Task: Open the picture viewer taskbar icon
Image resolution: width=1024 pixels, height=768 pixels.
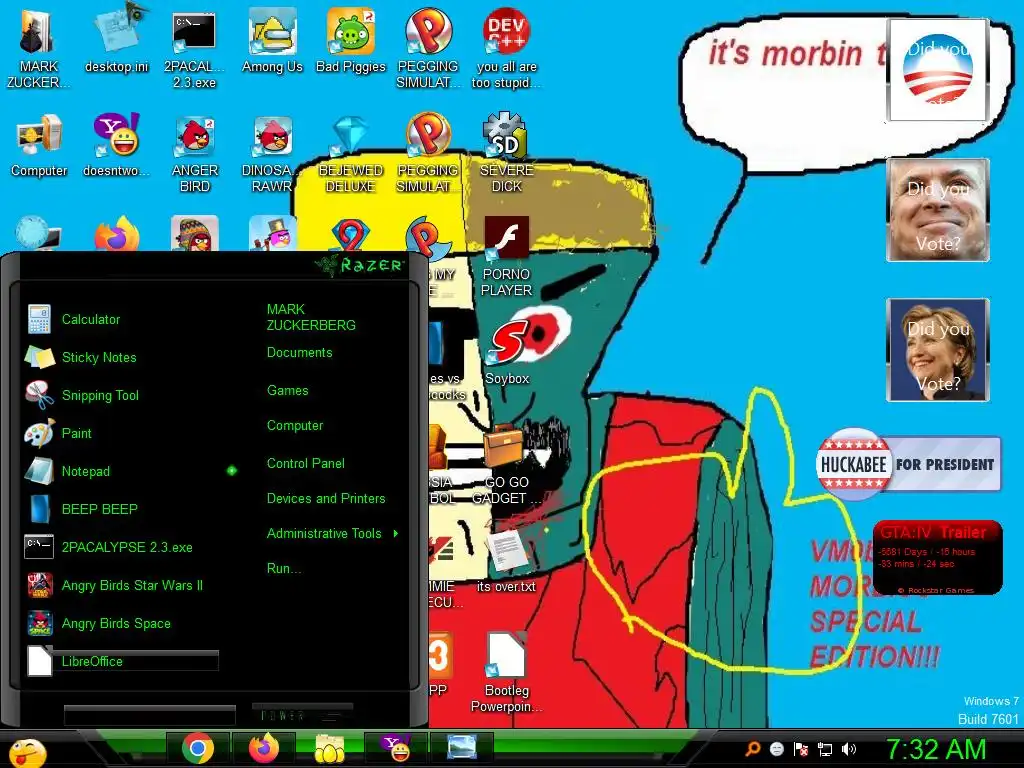Action: tap(462, 748)
